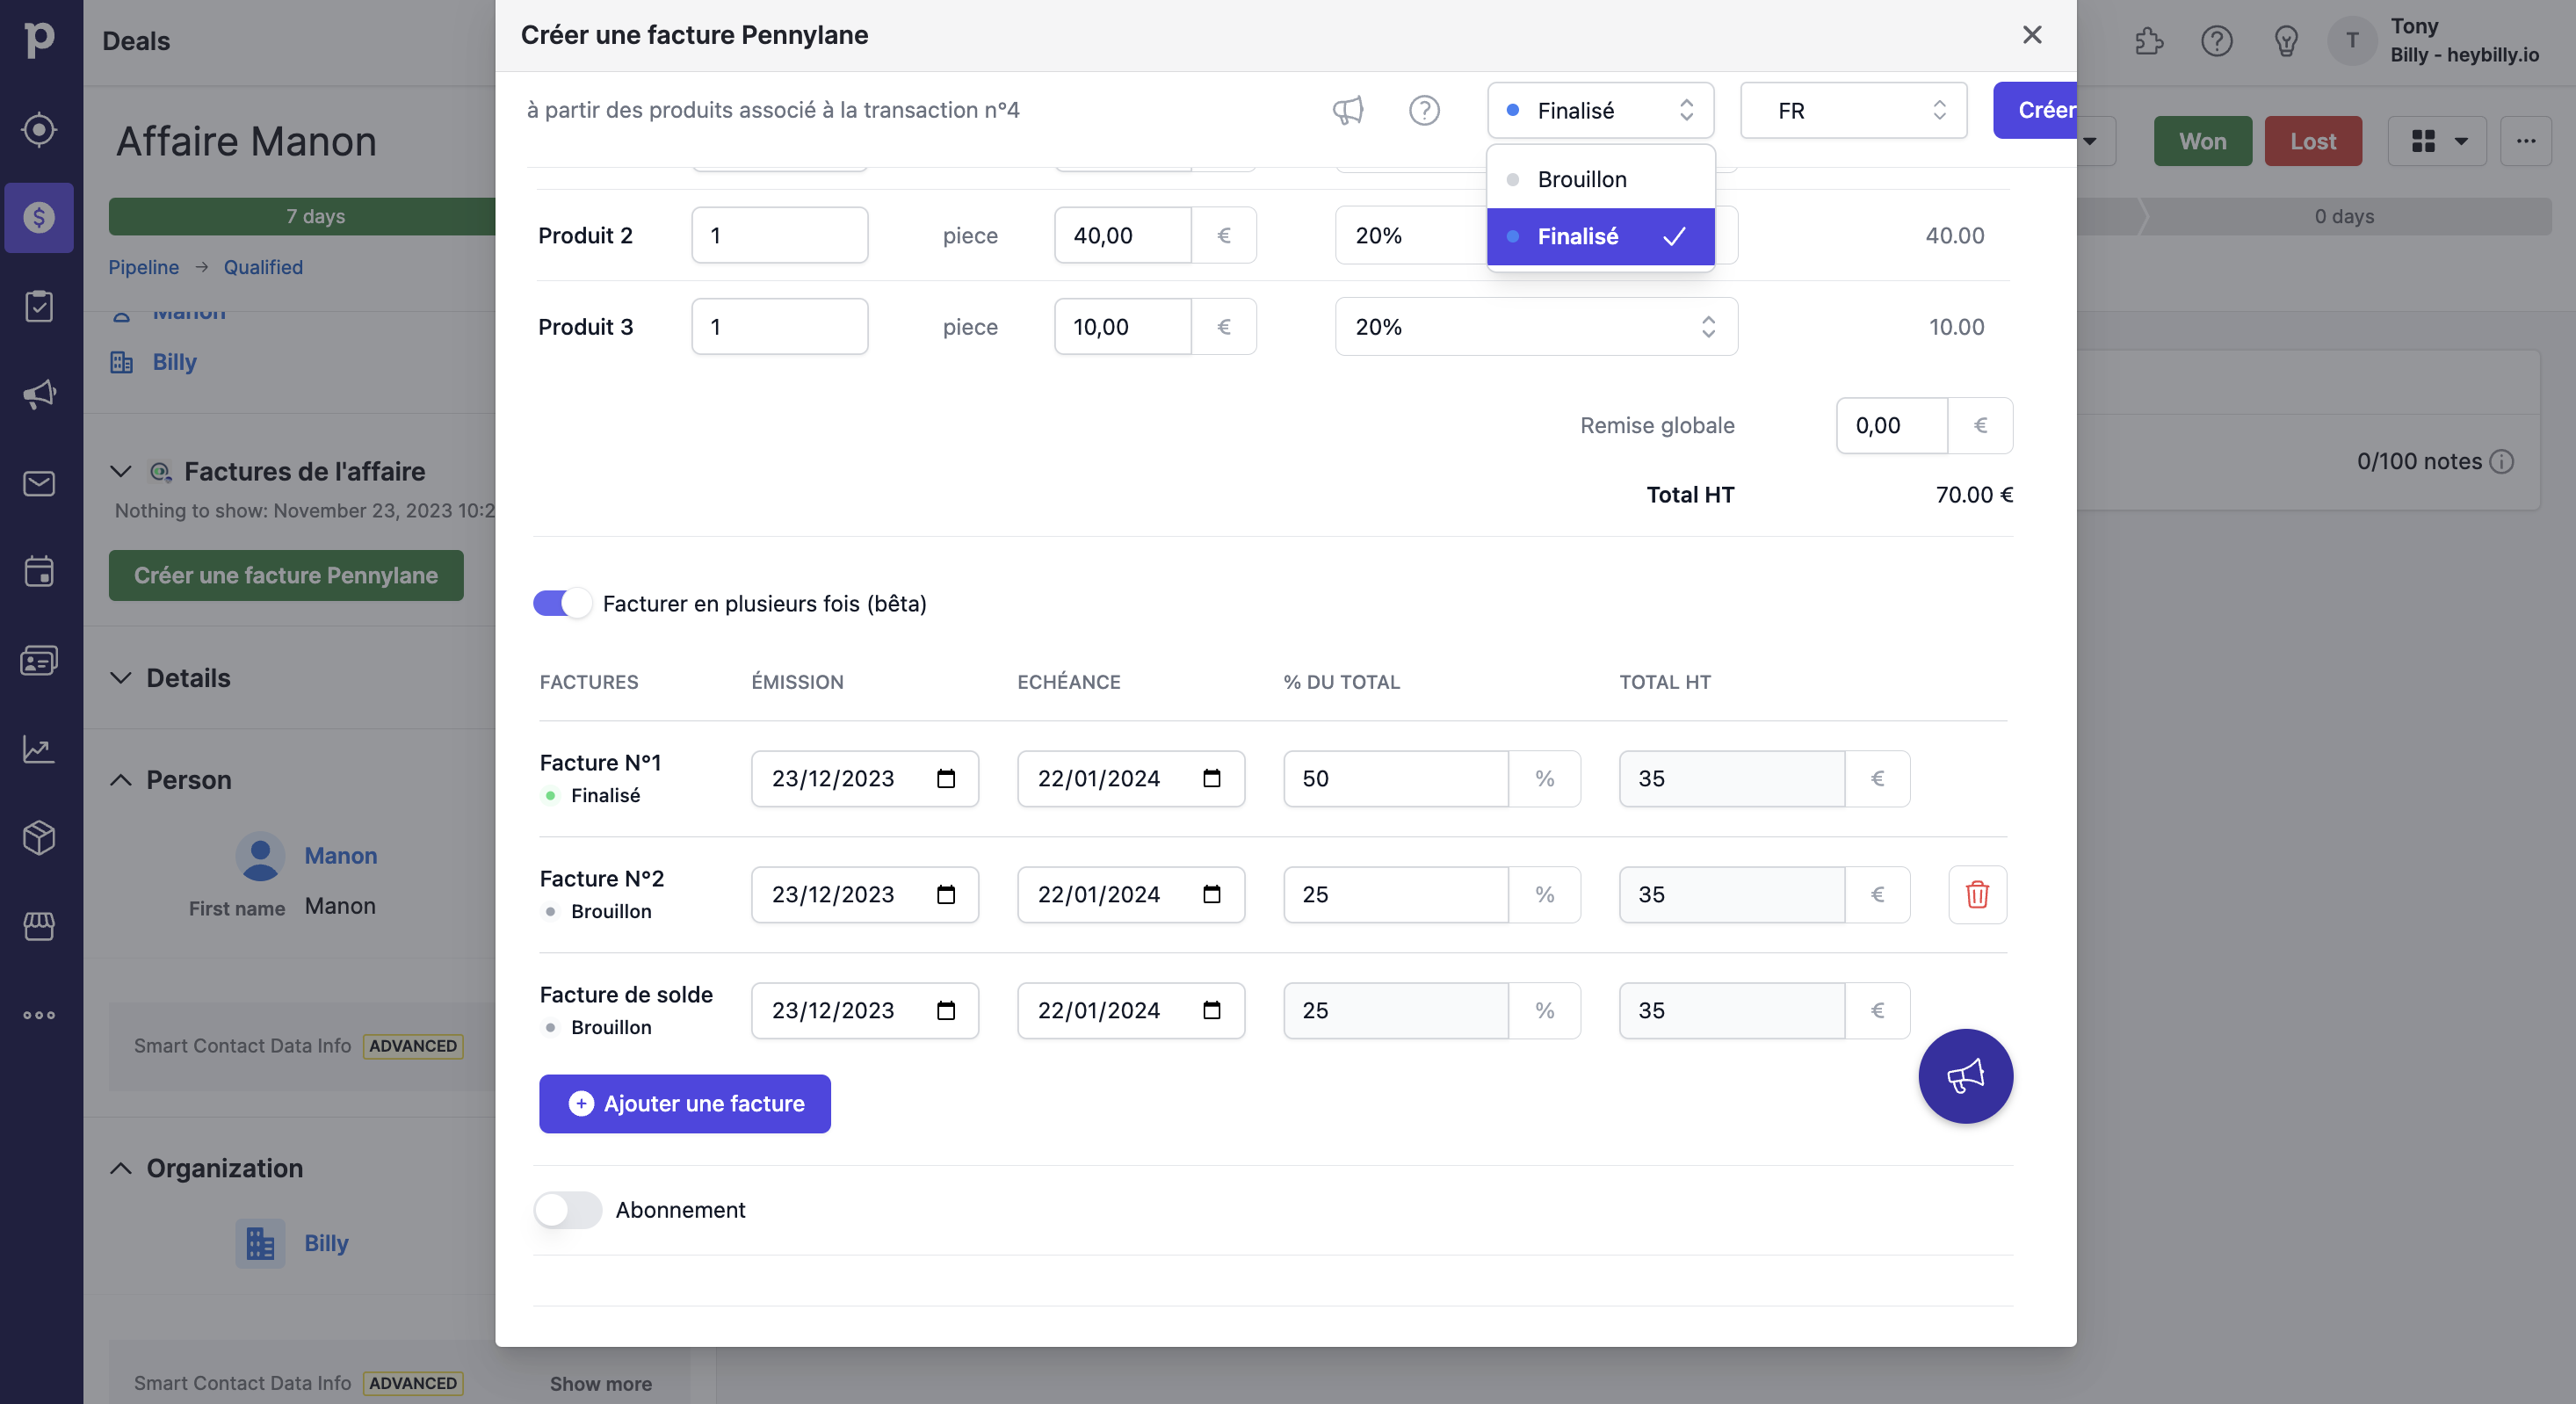
Task: Click Ajouter une facture button
Action: pos(684,1104)
